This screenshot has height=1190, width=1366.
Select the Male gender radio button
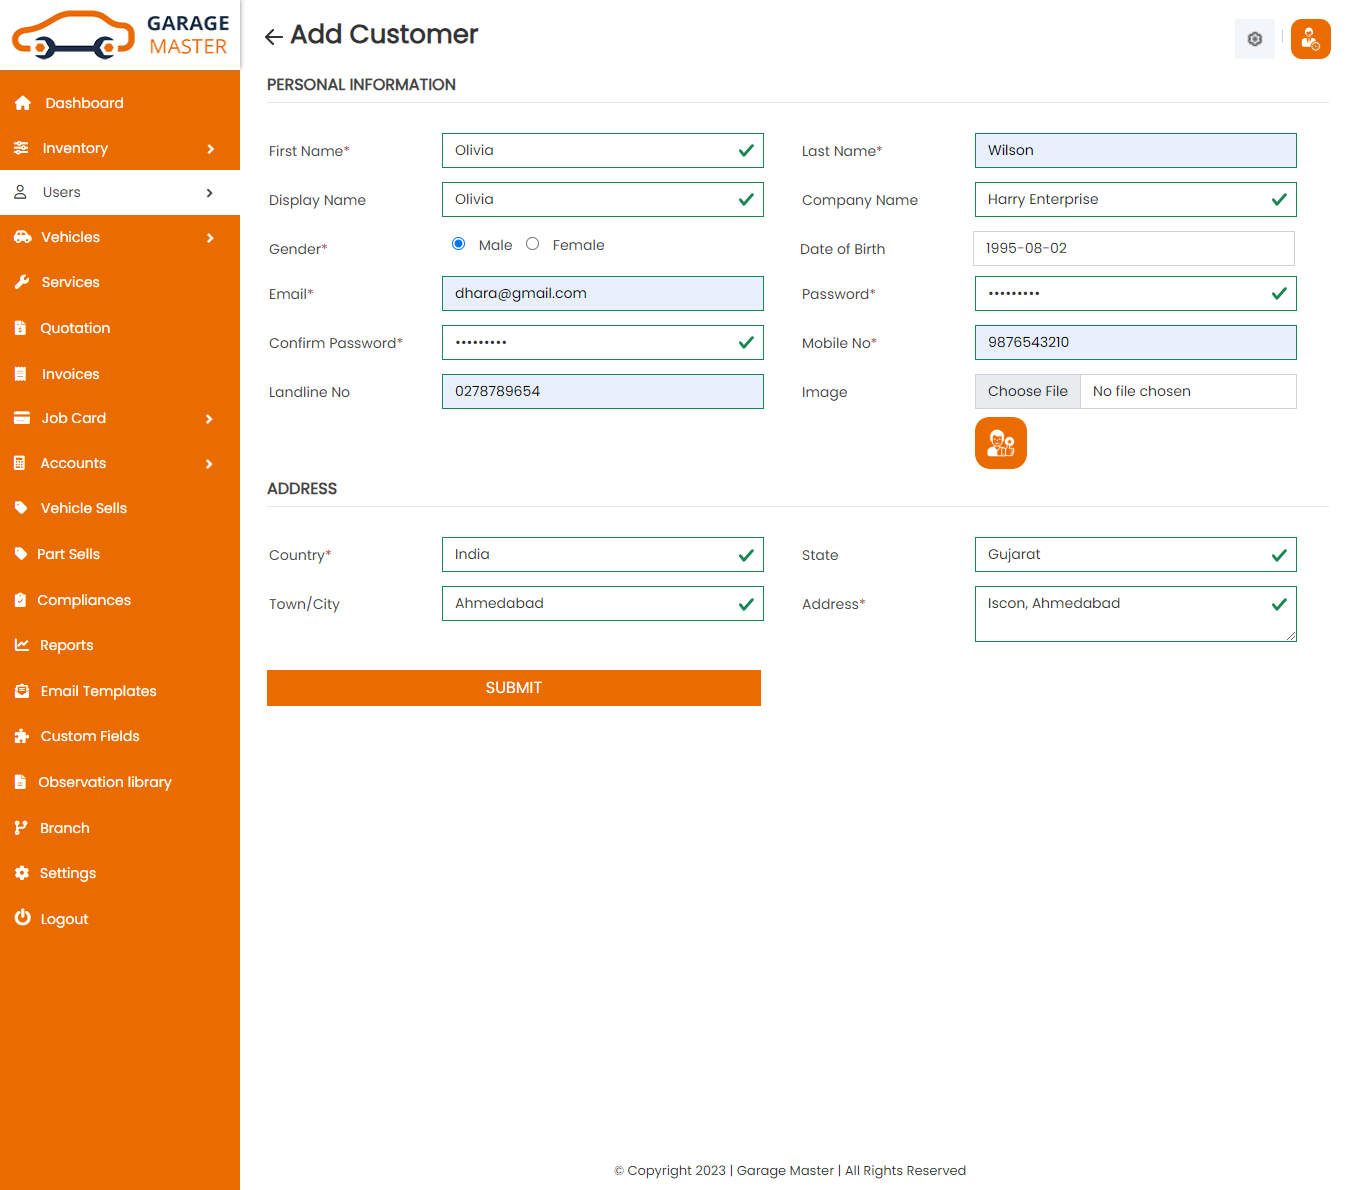point(459,244)
